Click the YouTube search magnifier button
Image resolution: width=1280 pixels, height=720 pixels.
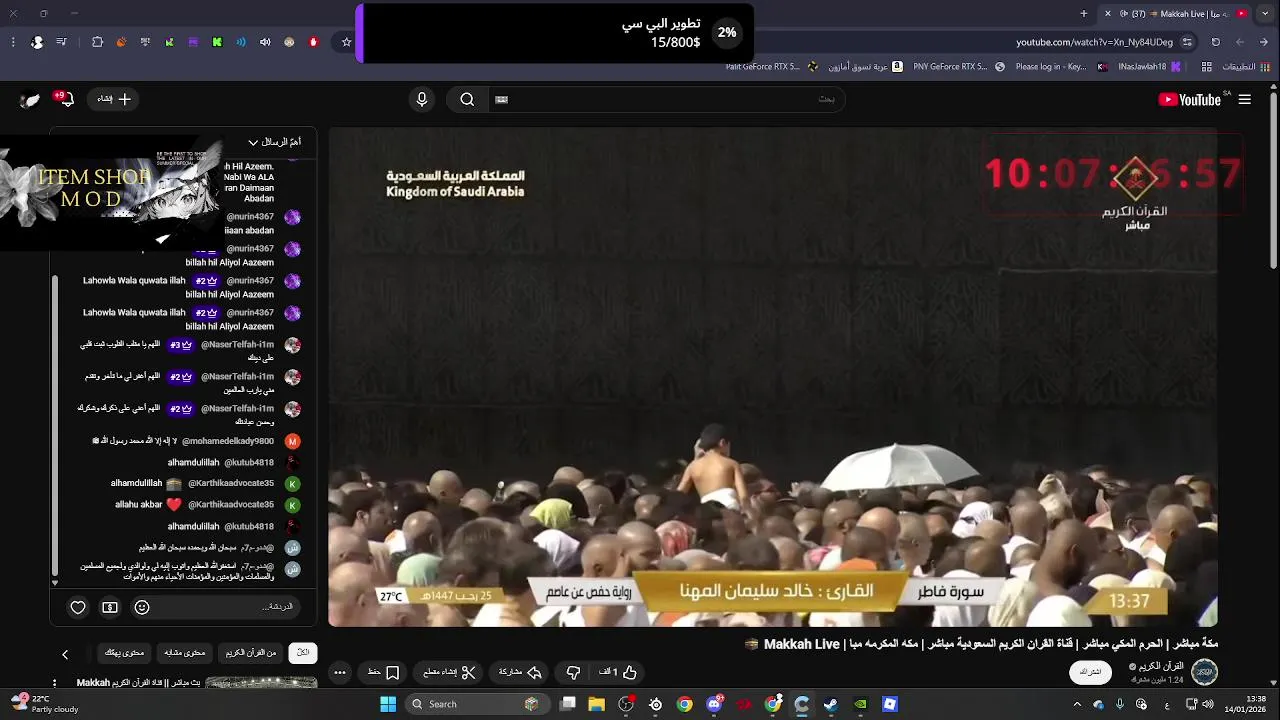(467, 99)
